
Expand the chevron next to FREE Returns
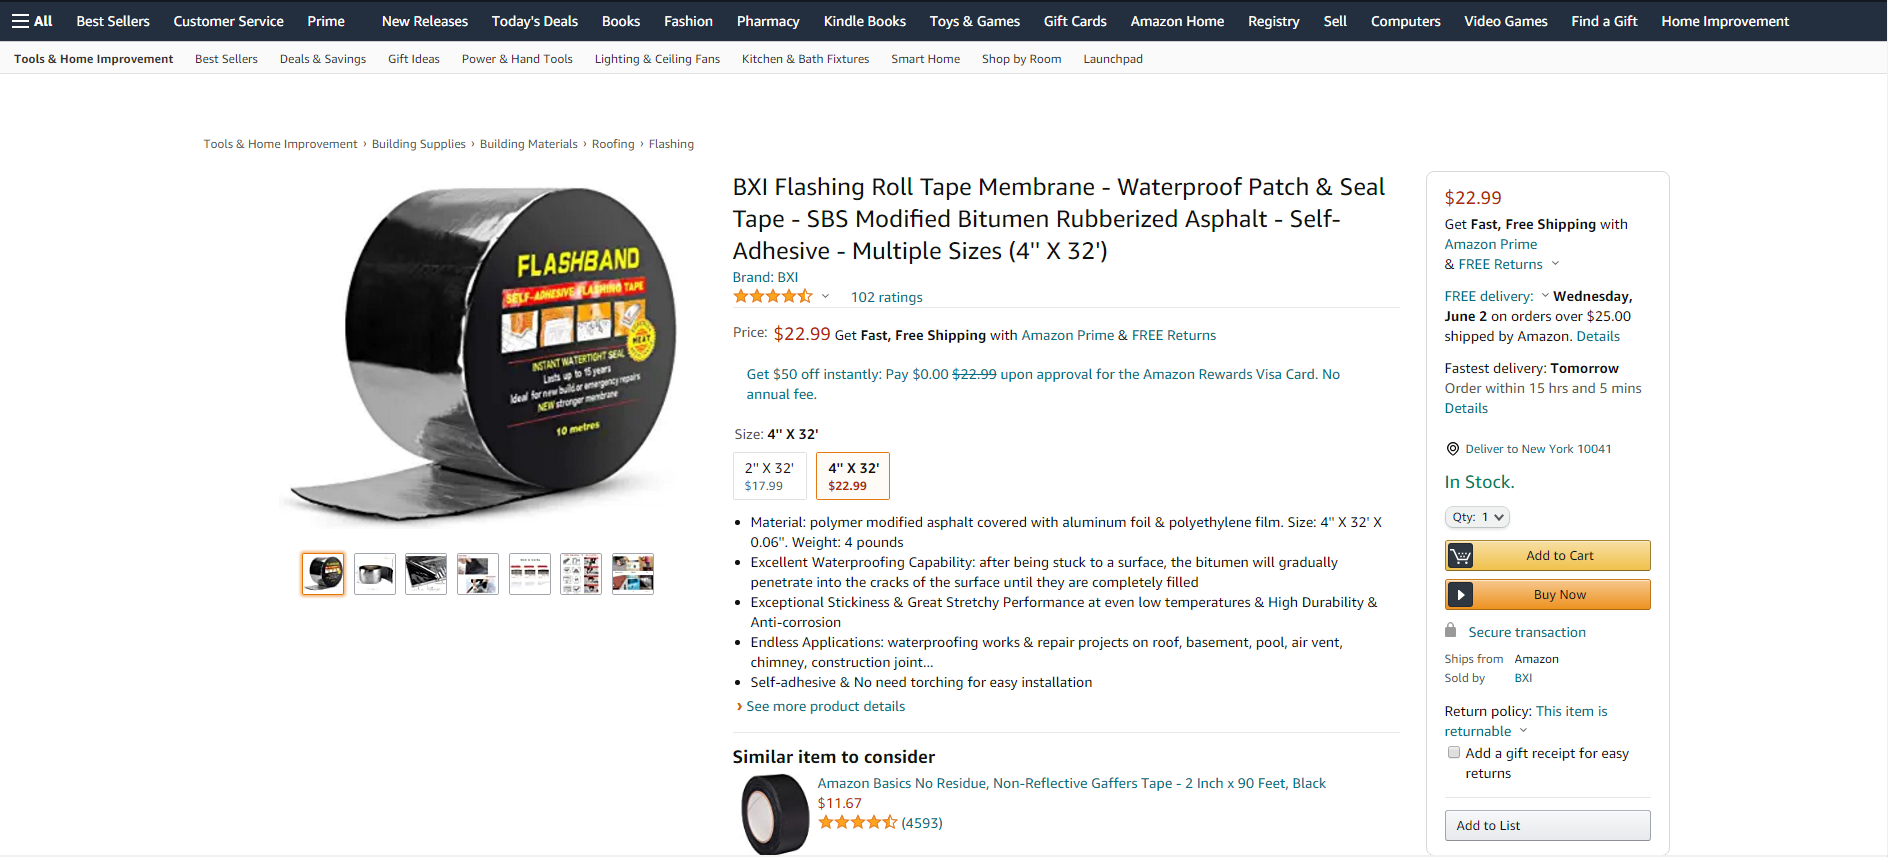coord(1555,264)
